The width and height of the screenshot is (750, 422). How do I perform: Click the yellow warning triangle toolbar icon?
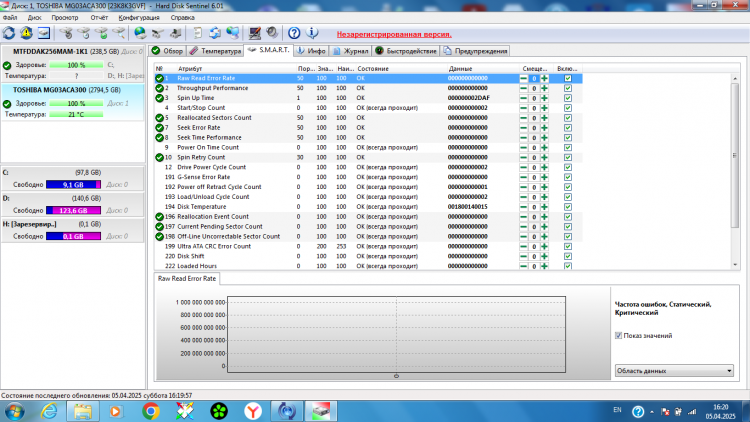(26, 33)
